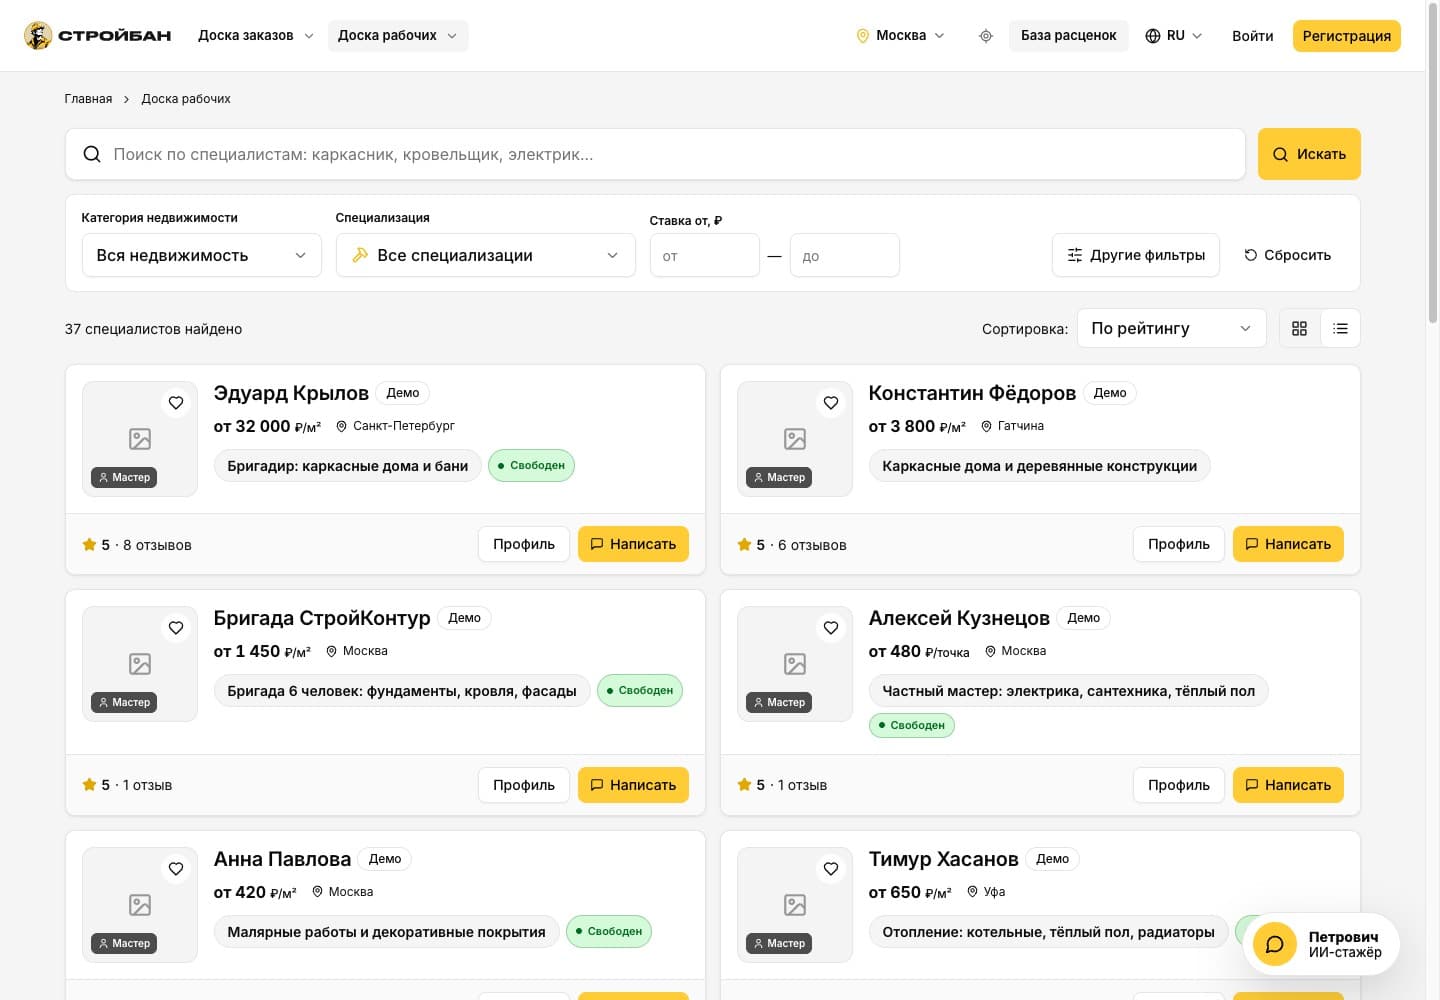Open Профиль of Эдуард Крылов
1440x1000 pixels.
(x=524, y=544)
